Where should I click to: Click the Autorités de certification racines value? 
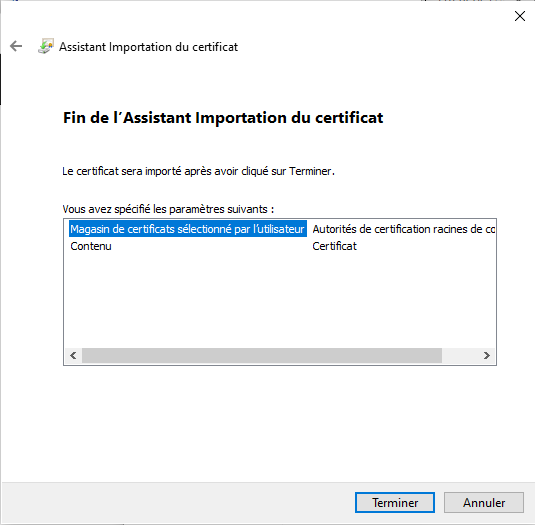click(404, 229)
